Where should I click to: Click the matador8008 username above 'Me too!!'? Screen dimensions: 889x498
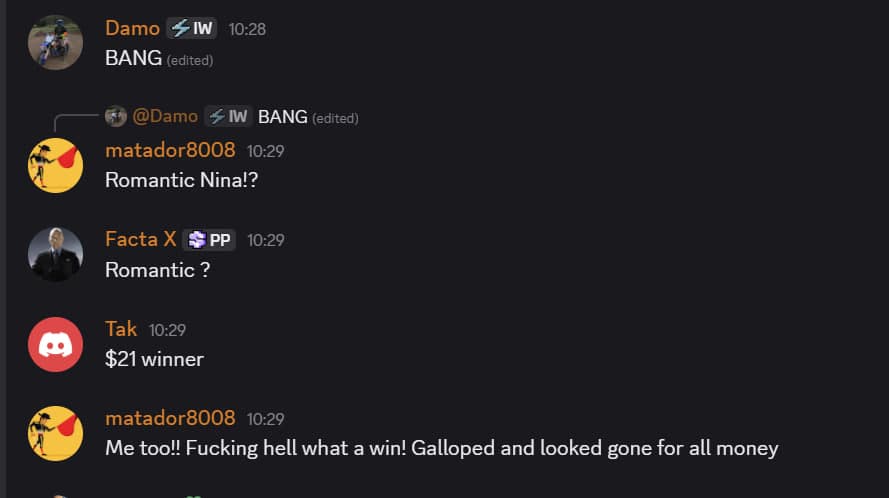pyautogui.click(x=170, y=418)
